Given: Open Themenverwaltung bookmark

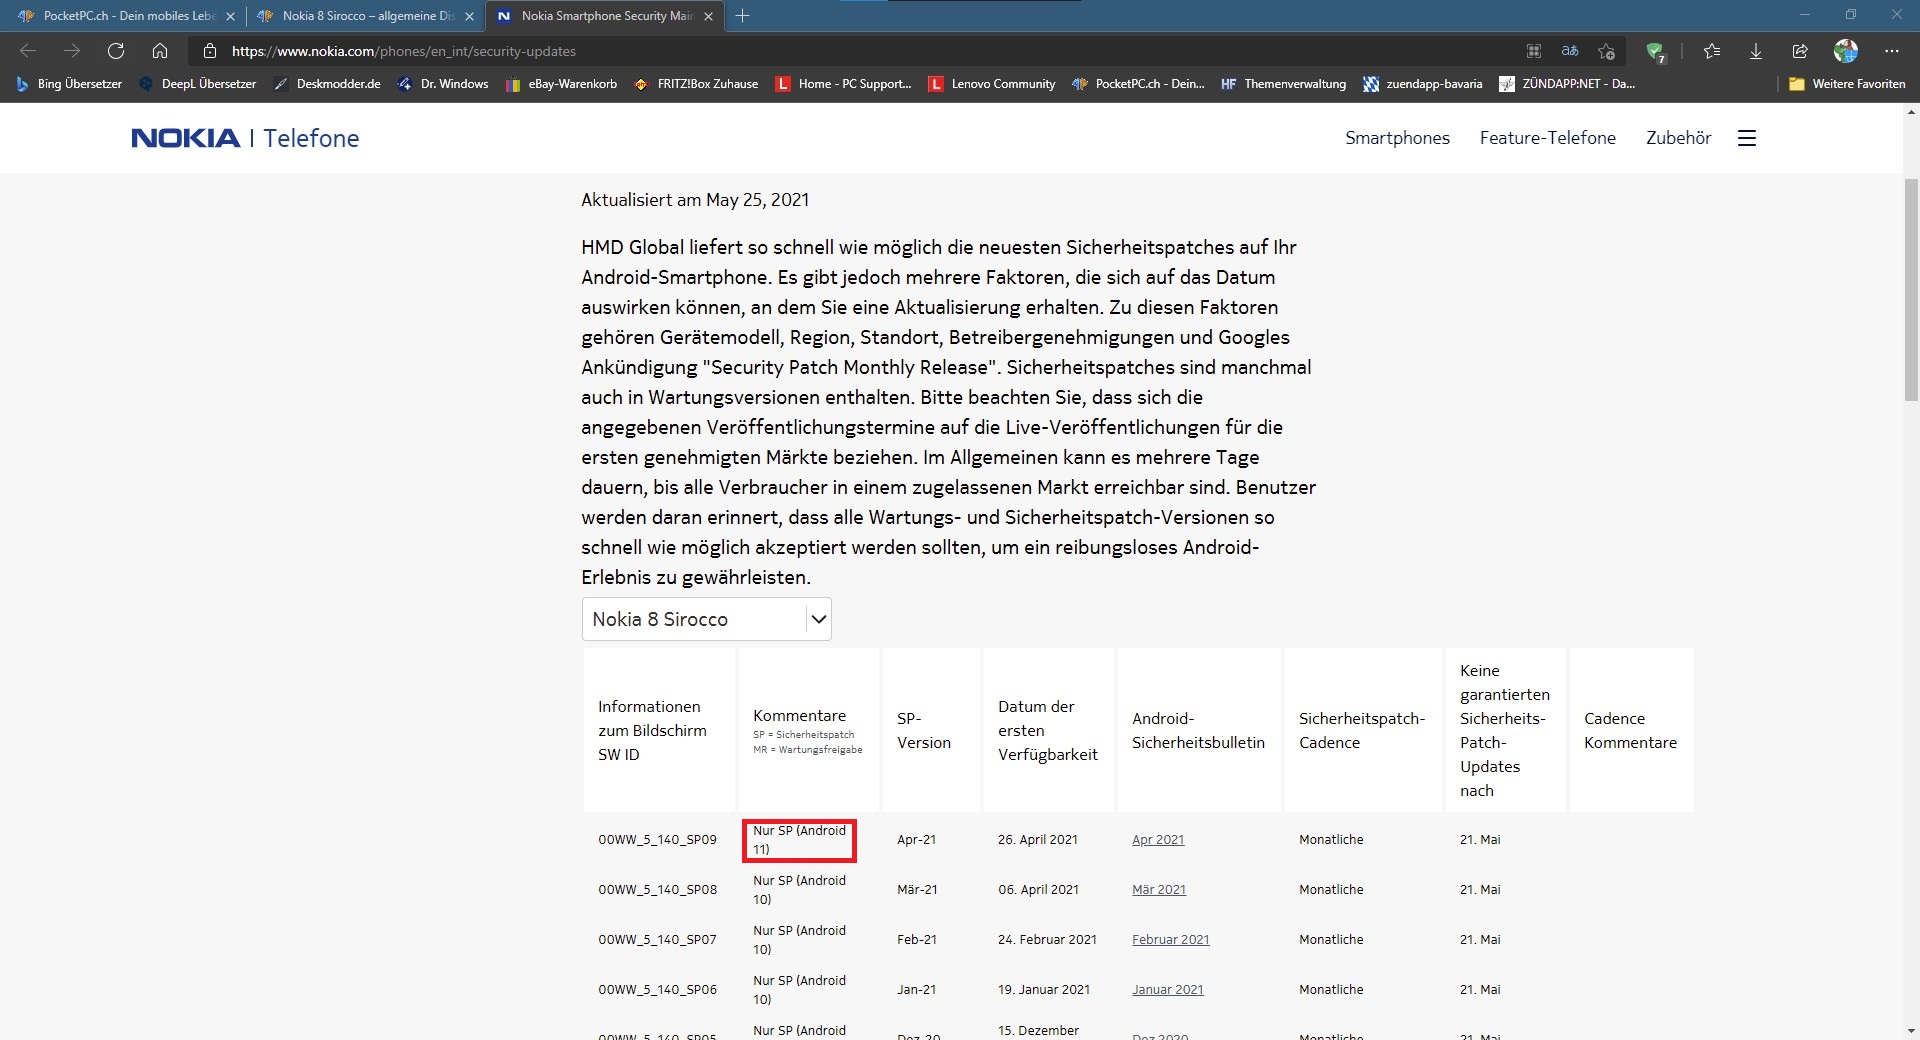Looking at the screenshot, I should pos(1283,84).
